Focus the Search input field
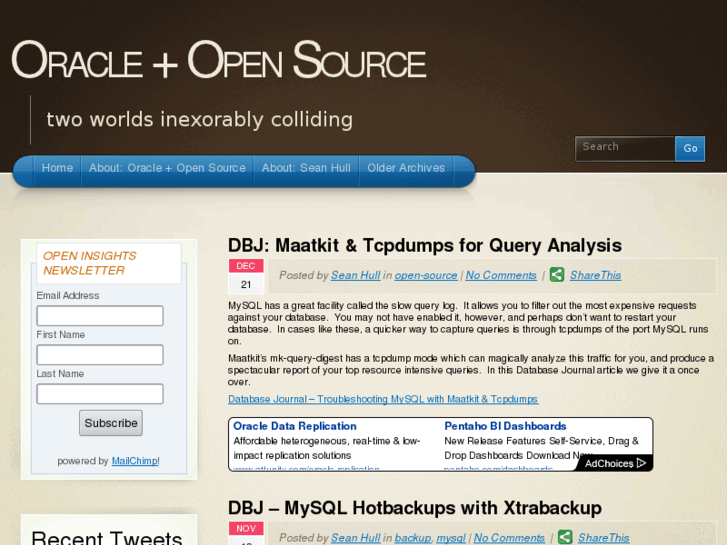This screenshot has height=545, width=727. (625, 148)
